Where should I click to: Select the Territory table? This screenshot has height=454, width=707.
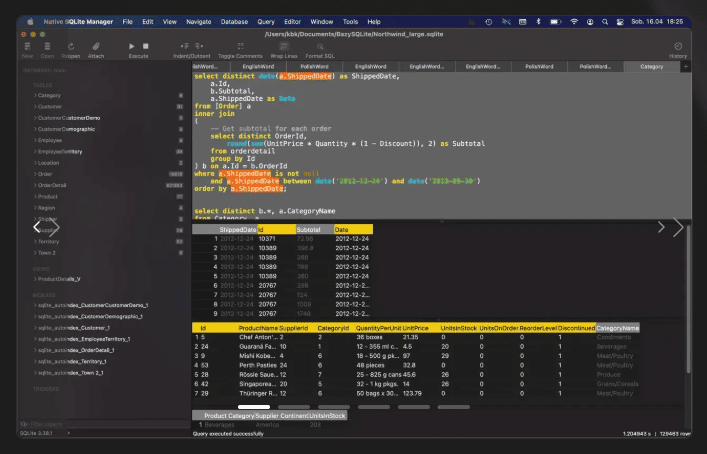[48, 242]
